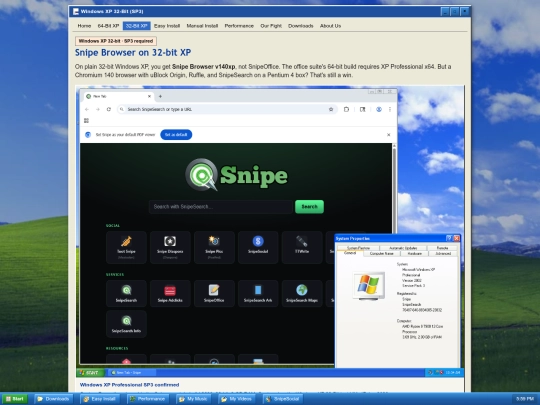Click the Snipe logo on the new tab page

[x=236, y=175]
